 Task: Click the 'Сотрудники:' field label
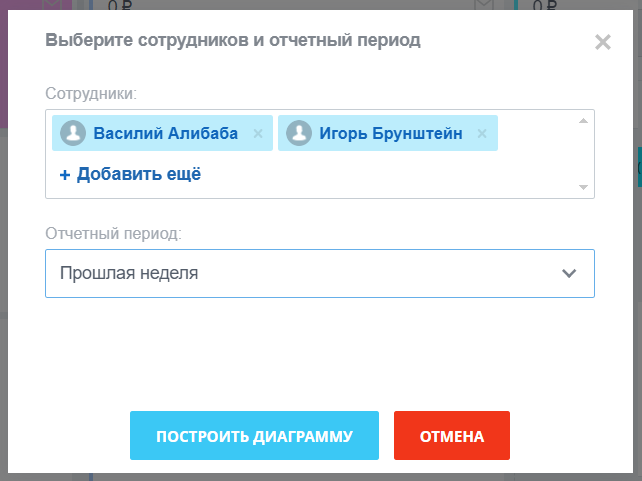point(90,93)
